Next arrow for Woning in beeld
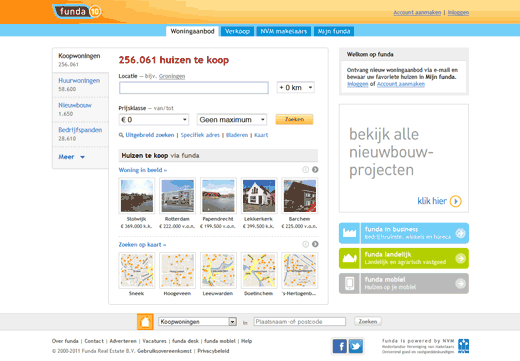 pyautogui.click(x=315, y=170)
